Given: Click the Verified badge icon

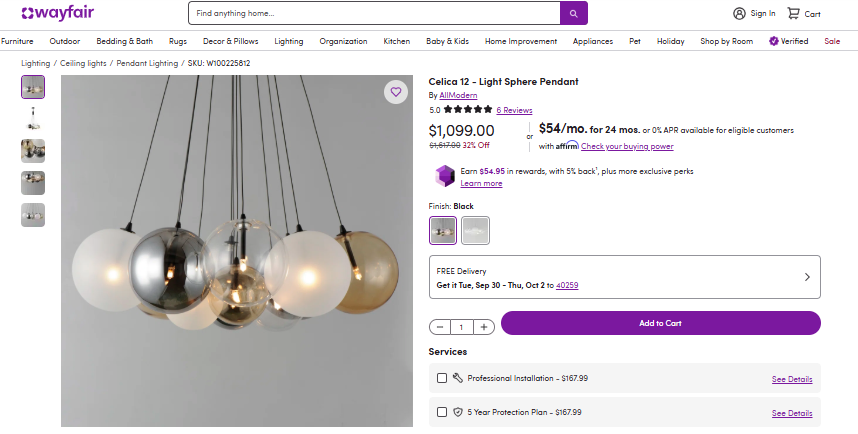Looking at the screenshot, I should point(774,41).
